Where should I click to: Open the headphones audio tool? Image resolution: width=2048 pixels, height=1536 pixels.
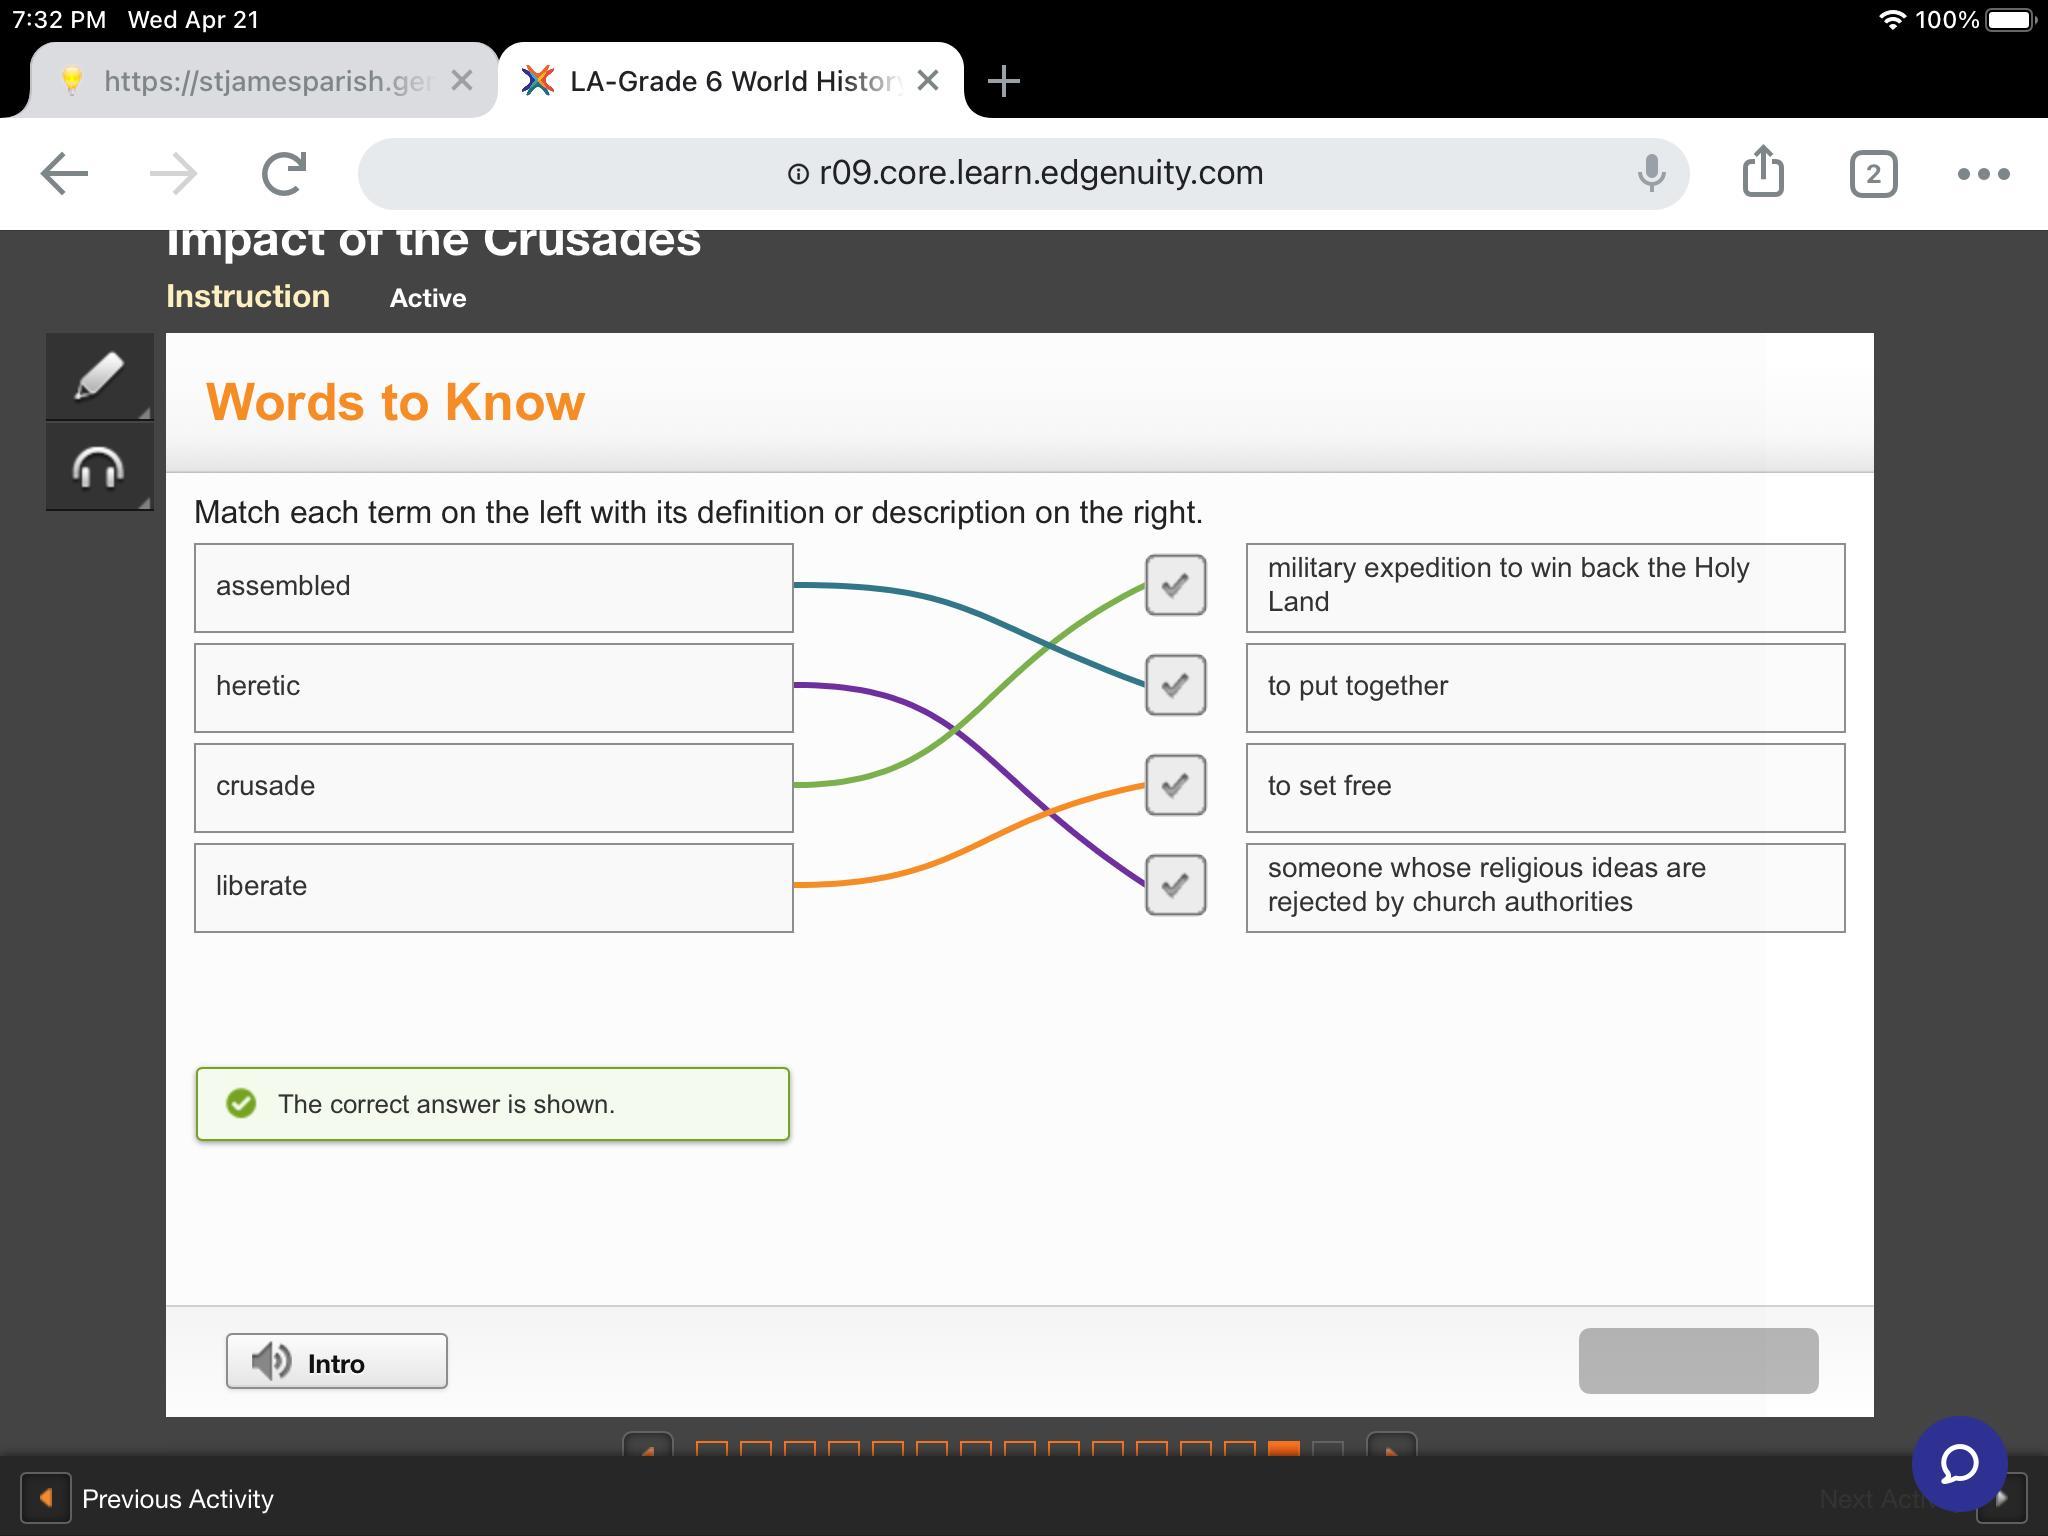(x=99, y=467)
